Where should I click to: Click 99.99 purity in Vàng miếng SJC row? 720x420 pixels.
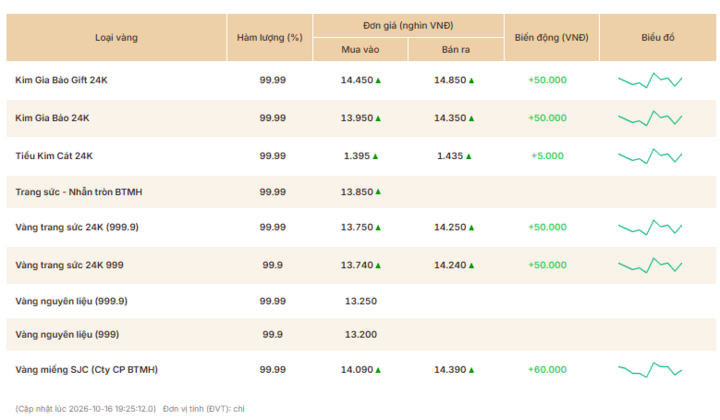click(273, 370)
